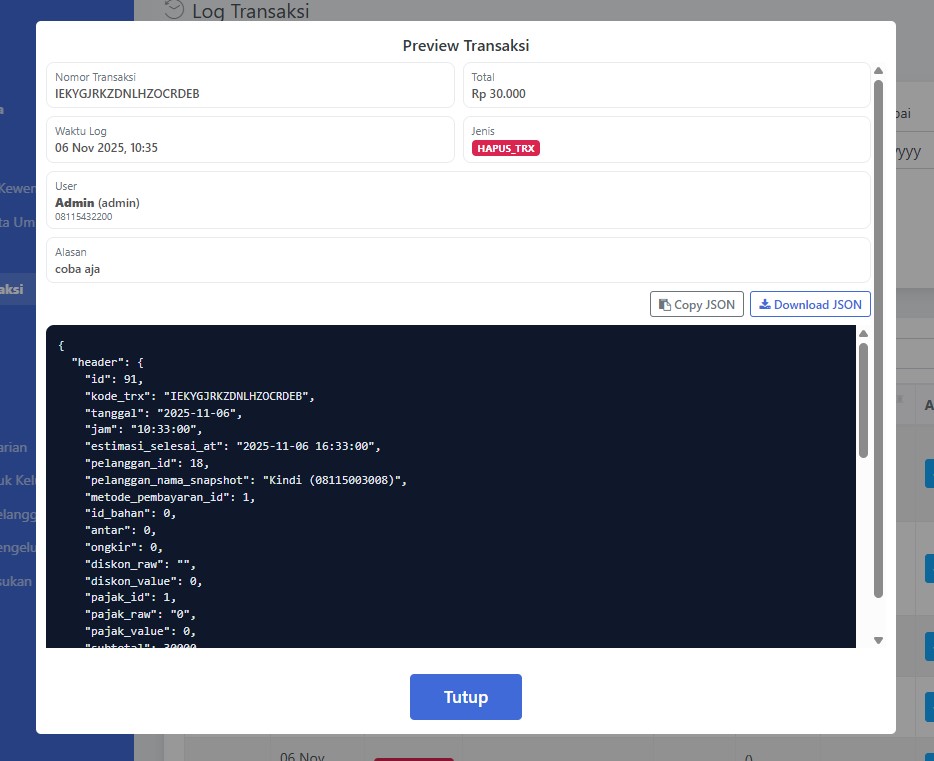
Task: Click the download arrow icon on Download JSON
Action: pyautogui.click(x=764, y=305)
